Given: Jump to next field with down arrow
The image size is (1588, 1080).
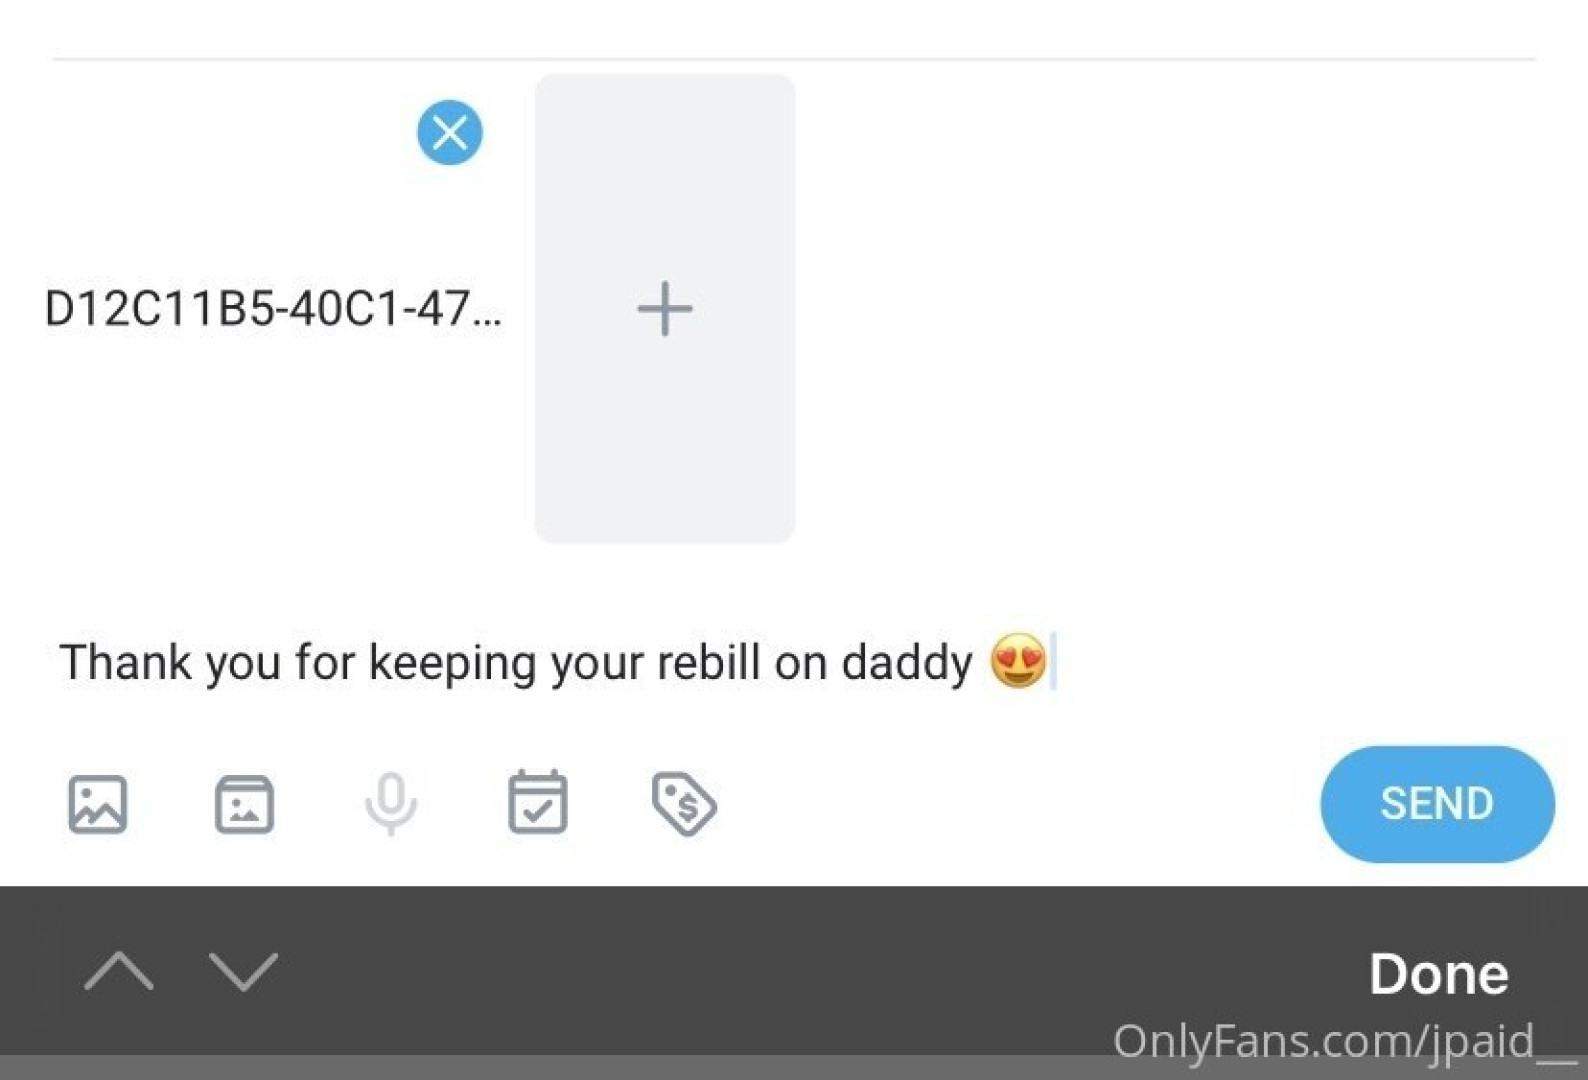Looking at the screenshot, I should (x=243, y=971).
